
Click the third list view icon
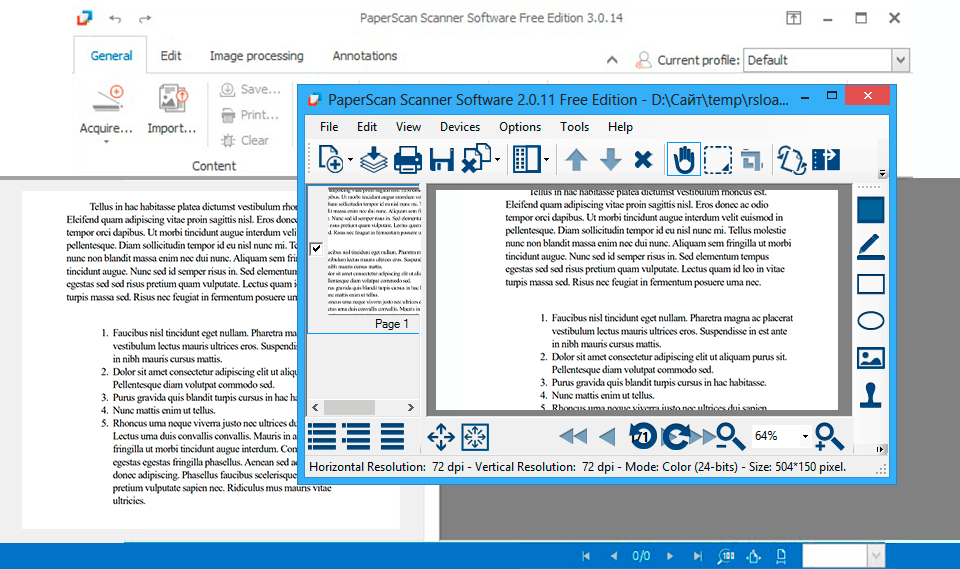coord(392,437)
